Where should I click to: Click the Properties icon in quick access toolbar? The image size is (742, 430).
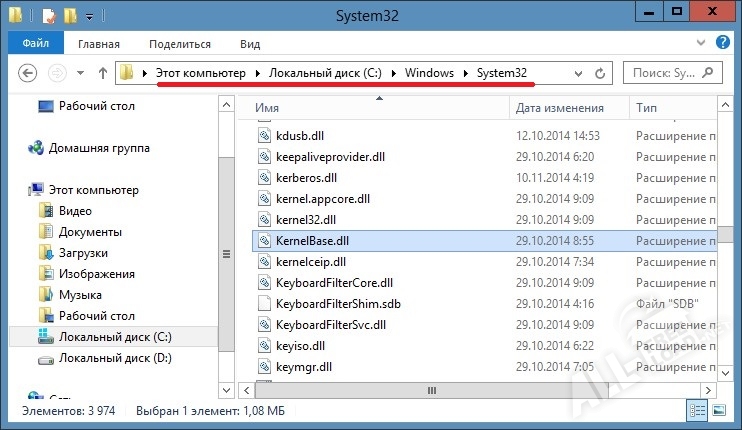48,16
